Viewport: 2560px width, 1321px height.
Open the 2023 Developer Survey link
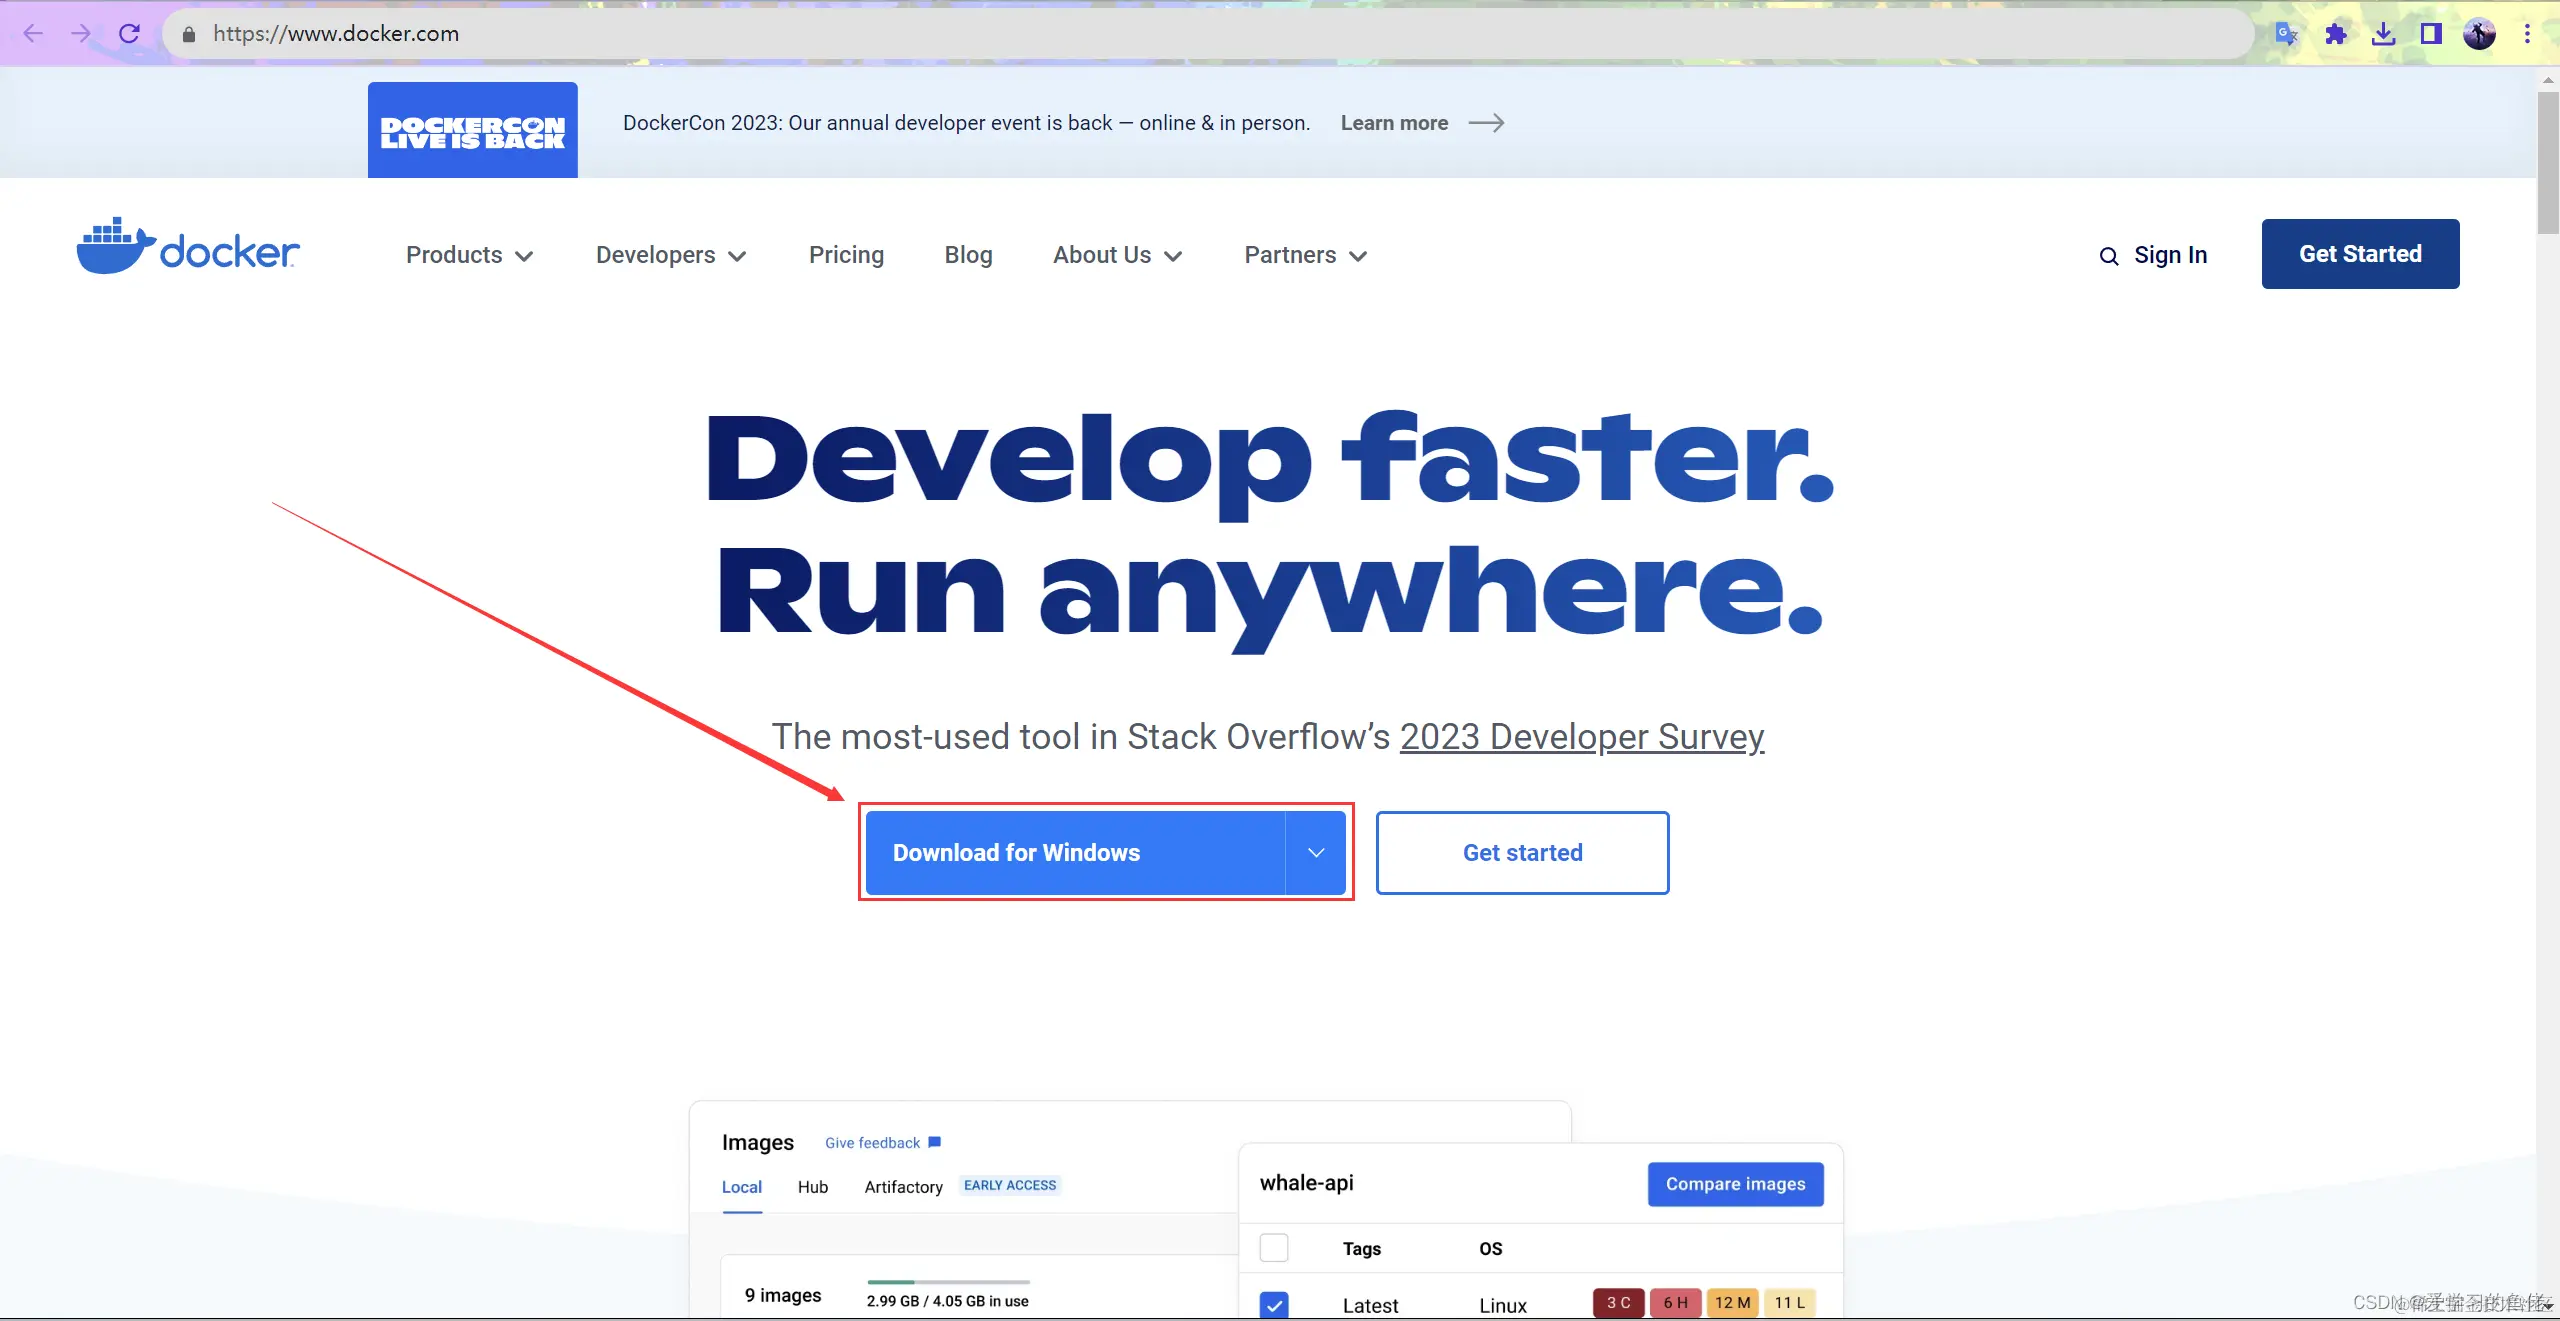coord(1581,737)
